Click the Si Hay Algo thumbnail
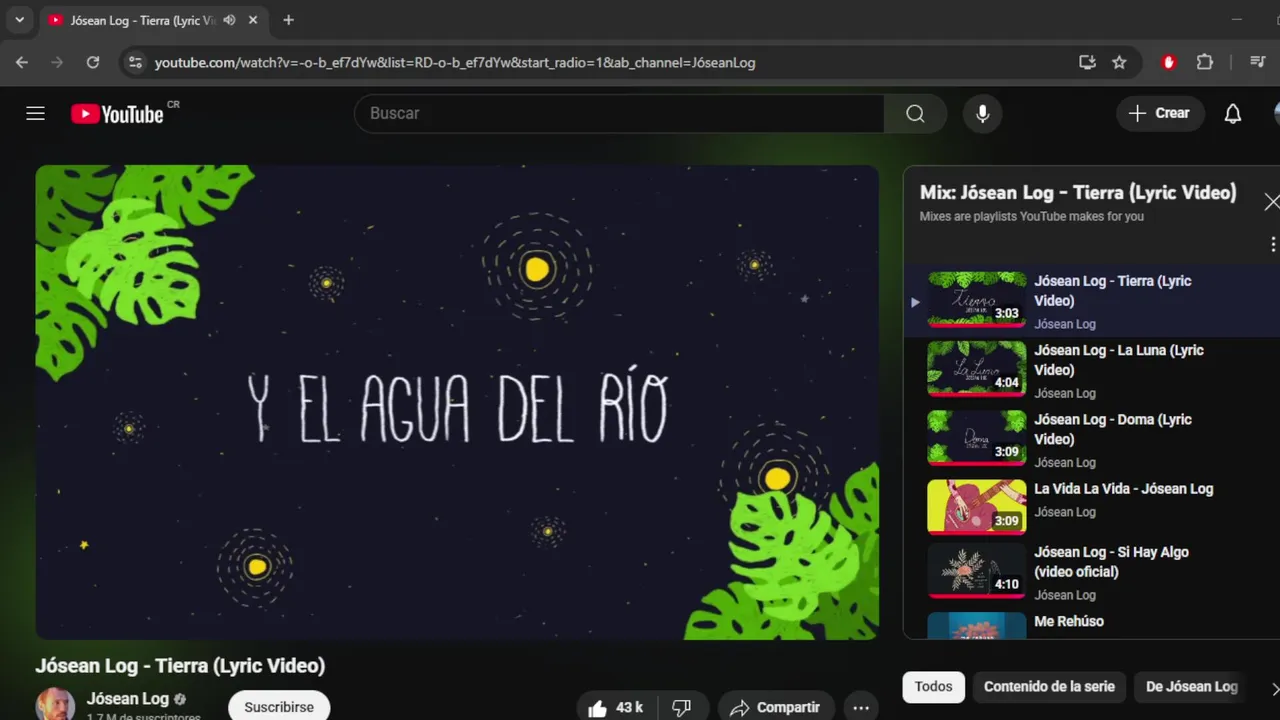 click(977, 570)
